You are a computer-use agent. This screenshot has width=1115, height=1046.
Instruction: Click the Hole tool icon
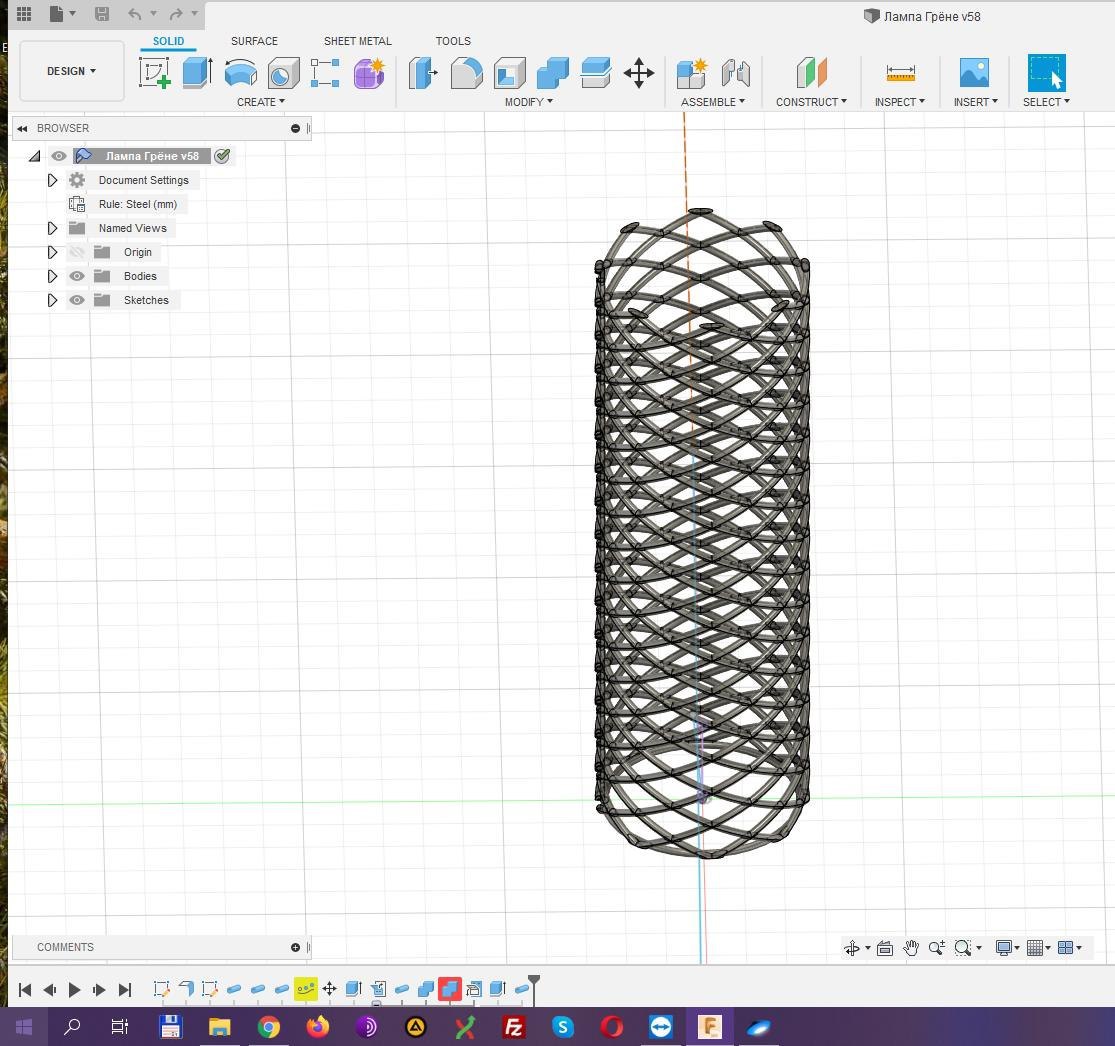283,73
